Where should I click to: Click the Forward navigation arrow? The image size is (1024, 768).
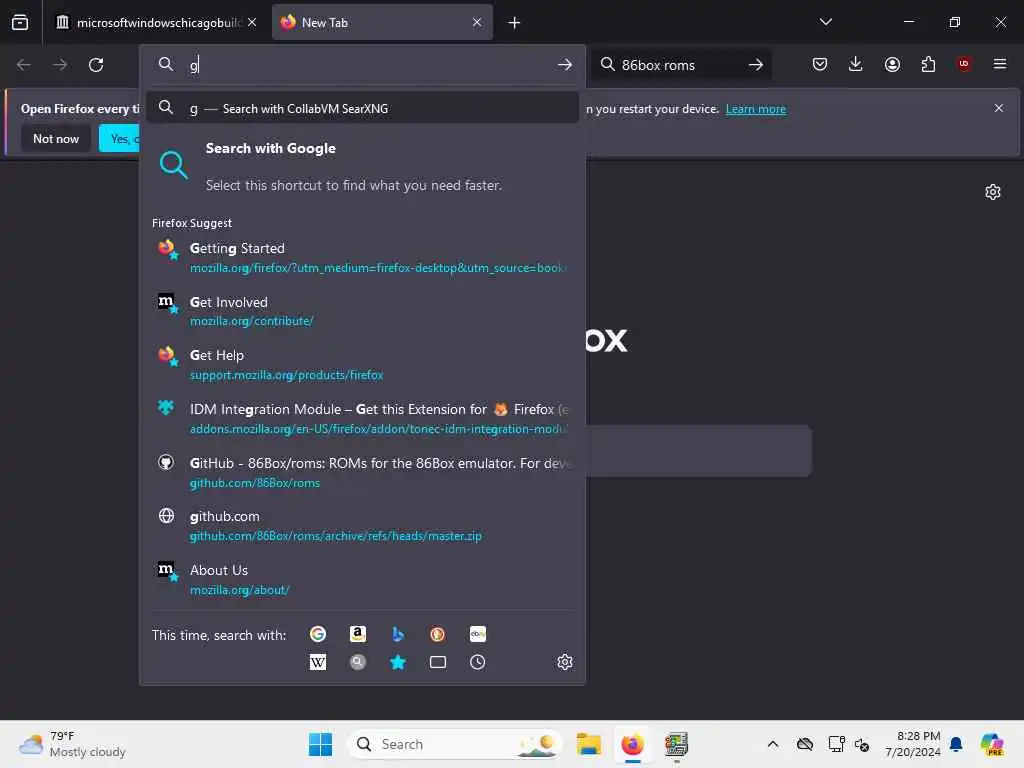pyautogui.click(x=60, y=65)
